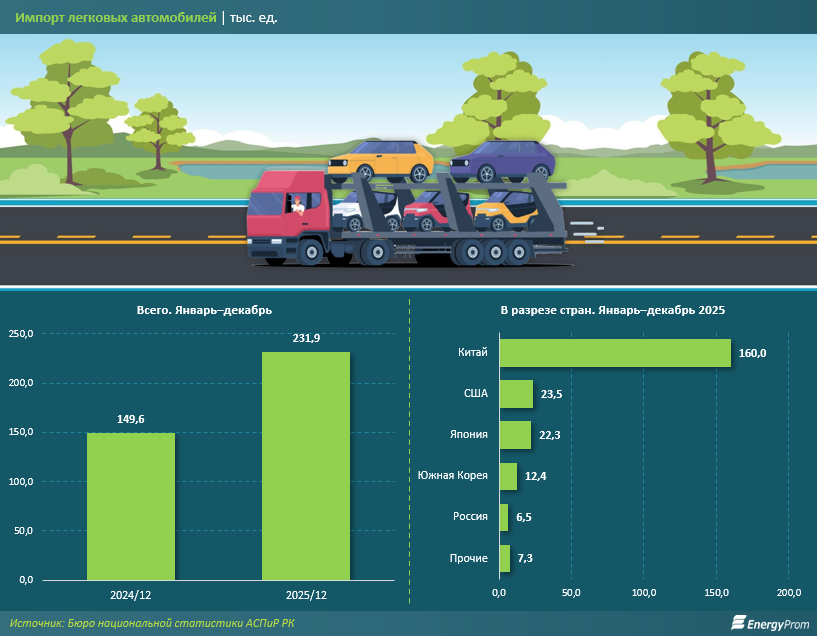Viewport: 817px width, 636px height.
Task: Select the 2024/12 green bar
Action: (131, 506)
